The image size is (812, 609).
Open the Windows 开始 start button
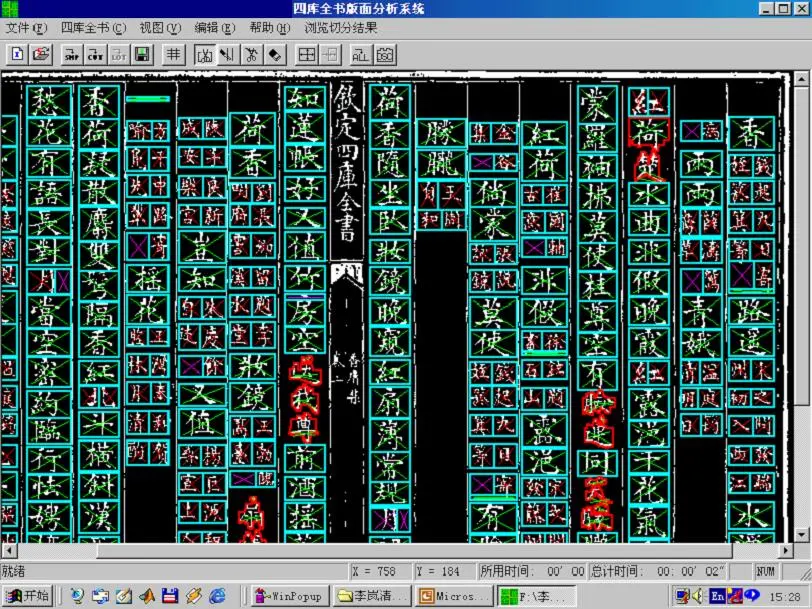[28, 596]
